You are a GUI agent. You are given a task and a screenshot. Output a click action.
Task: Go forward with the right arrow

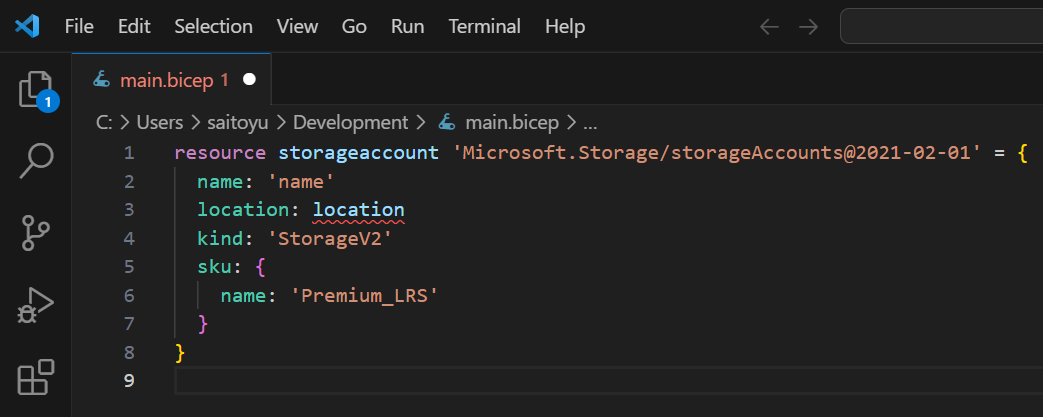(808, 26)
